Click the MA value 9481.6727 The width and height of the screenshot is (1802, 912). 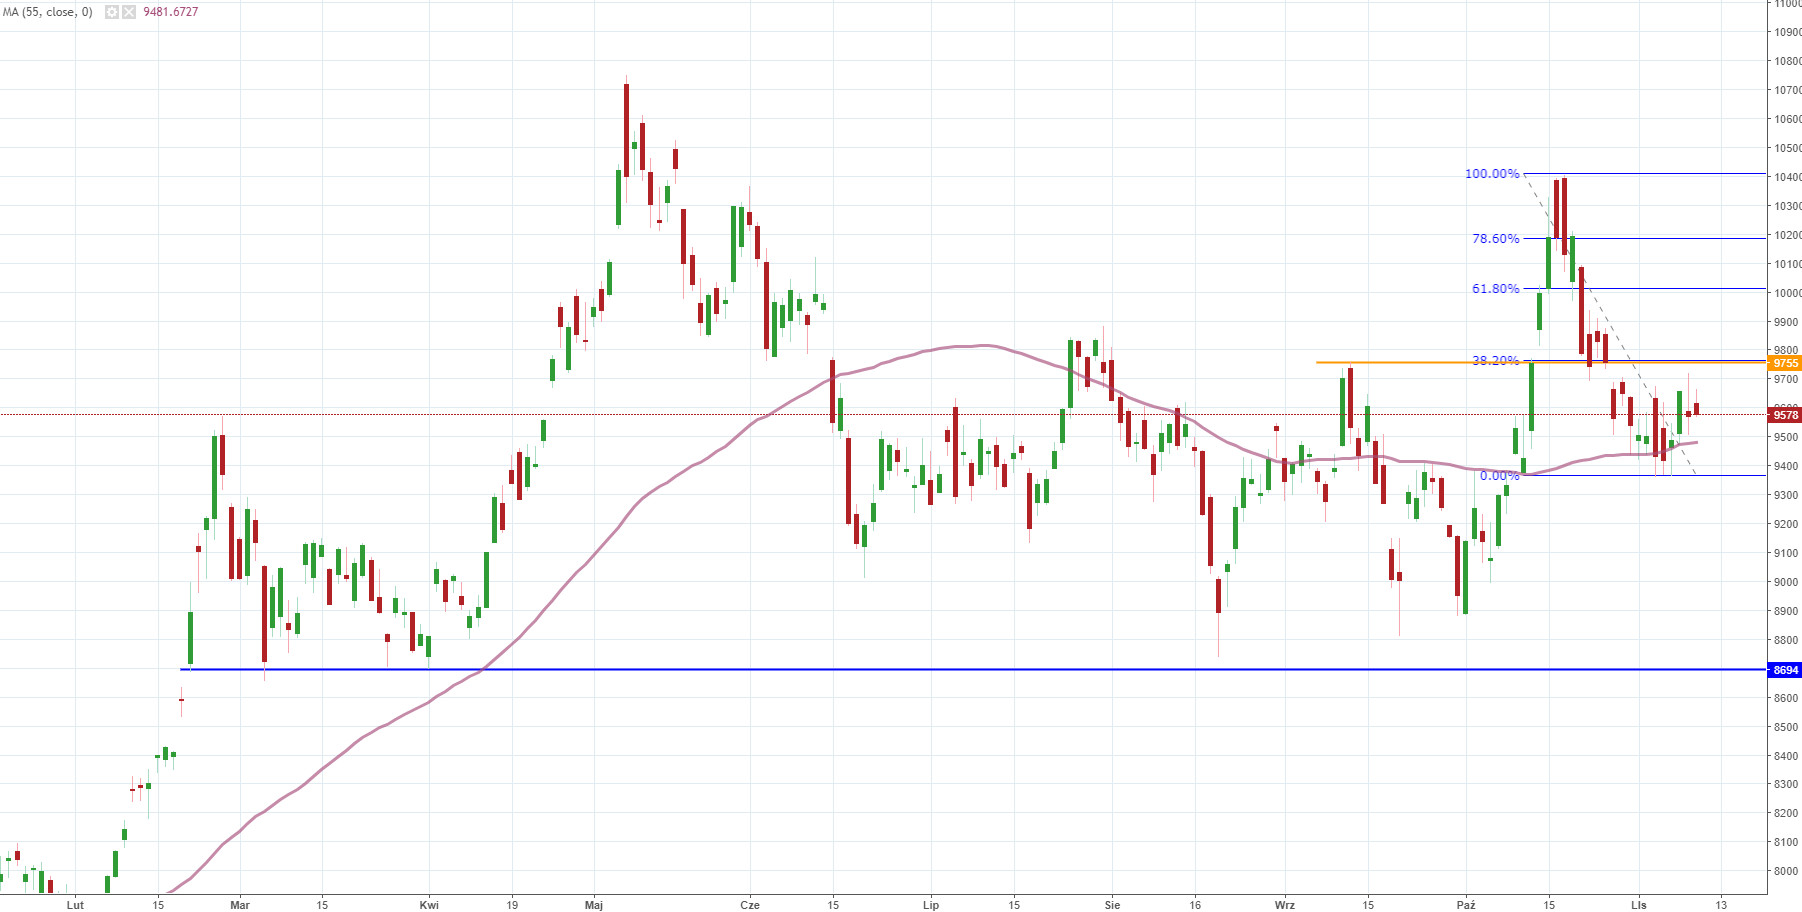pyautogui.click(x=171, y=12)
